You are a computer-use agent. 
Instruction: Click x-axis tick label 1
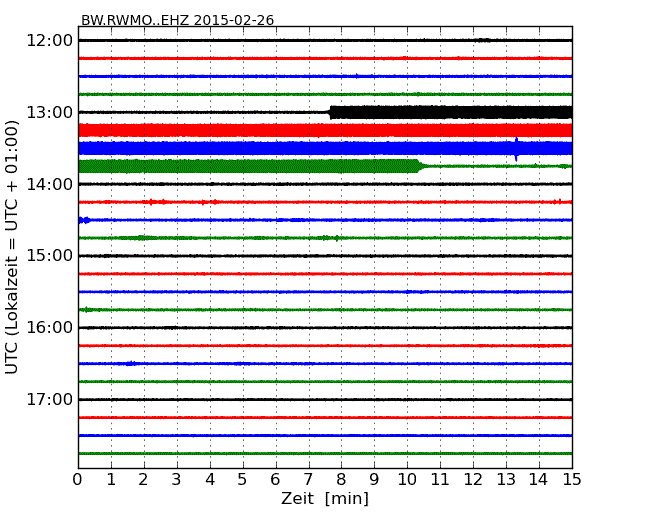click(111, 480)
